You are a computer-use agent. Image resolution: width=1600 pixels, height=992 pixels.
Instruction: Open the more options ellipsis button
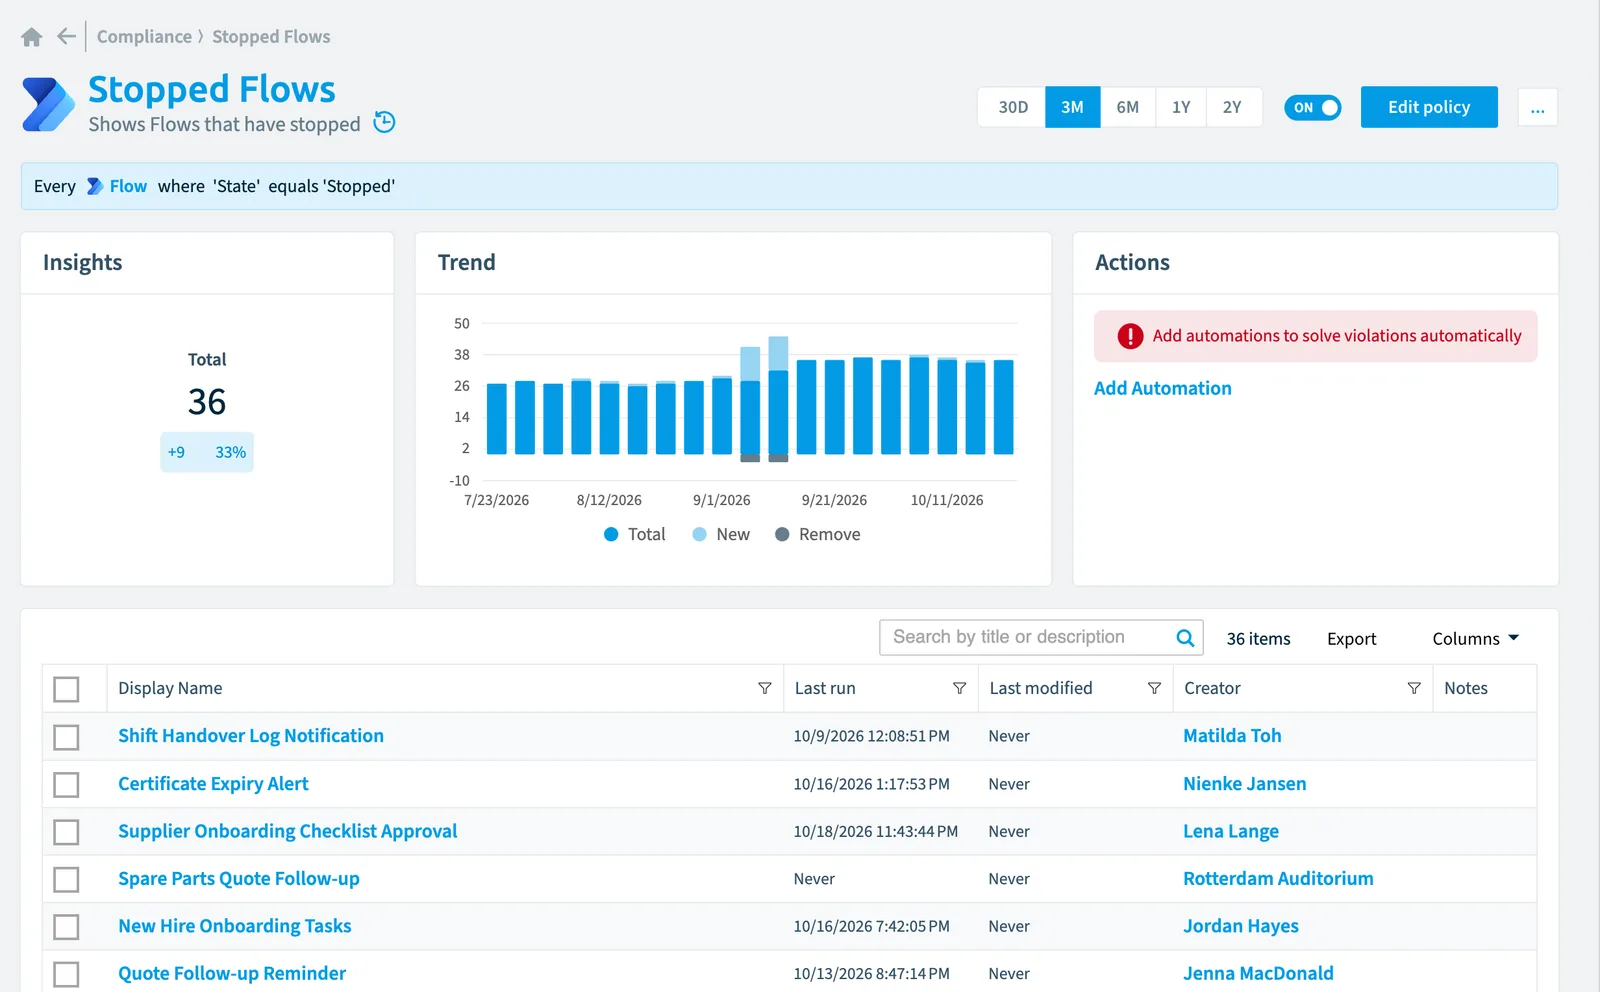point(1537,107)
